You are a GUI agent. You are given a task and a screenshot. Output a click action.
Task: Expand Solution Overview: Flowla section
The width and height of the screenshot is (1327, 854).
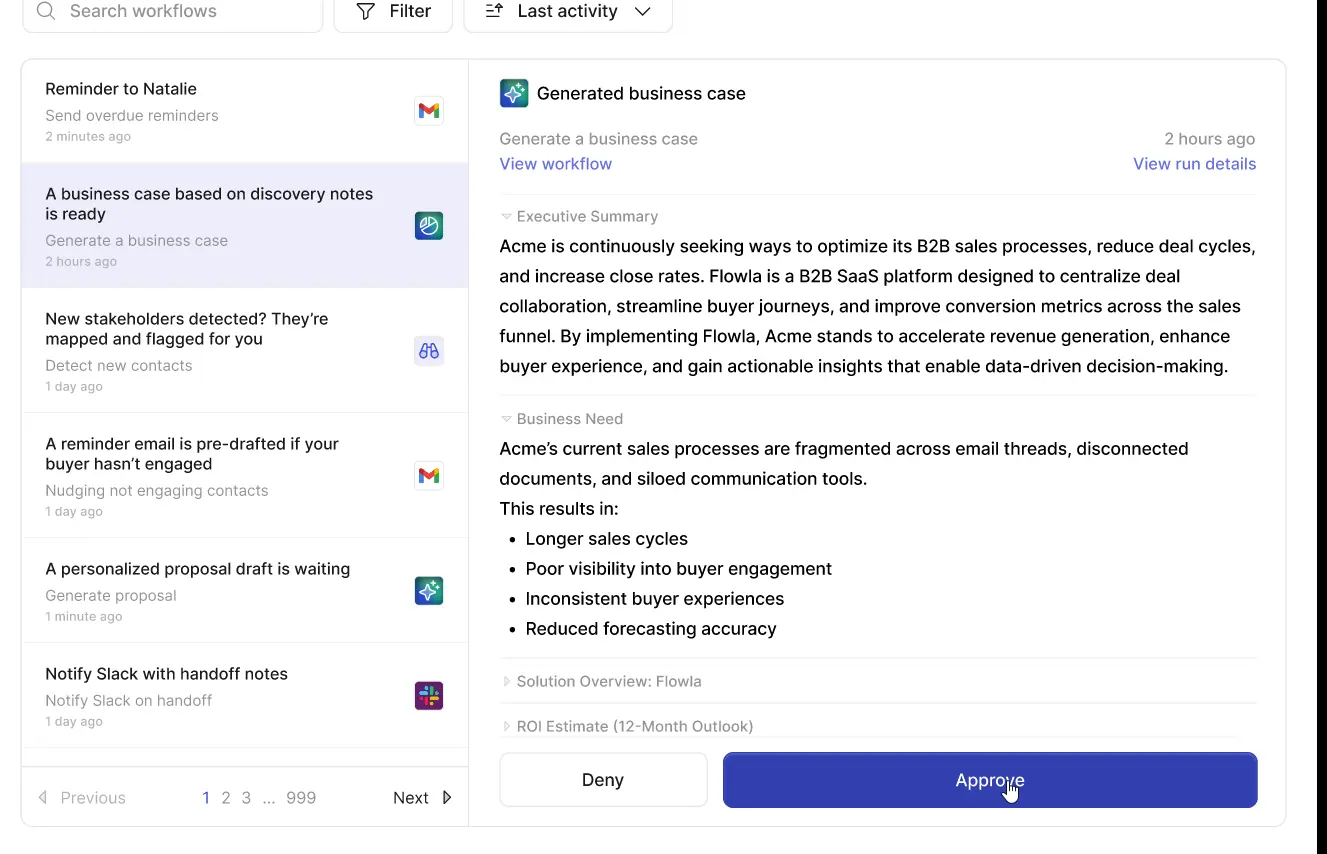[602, 682]
